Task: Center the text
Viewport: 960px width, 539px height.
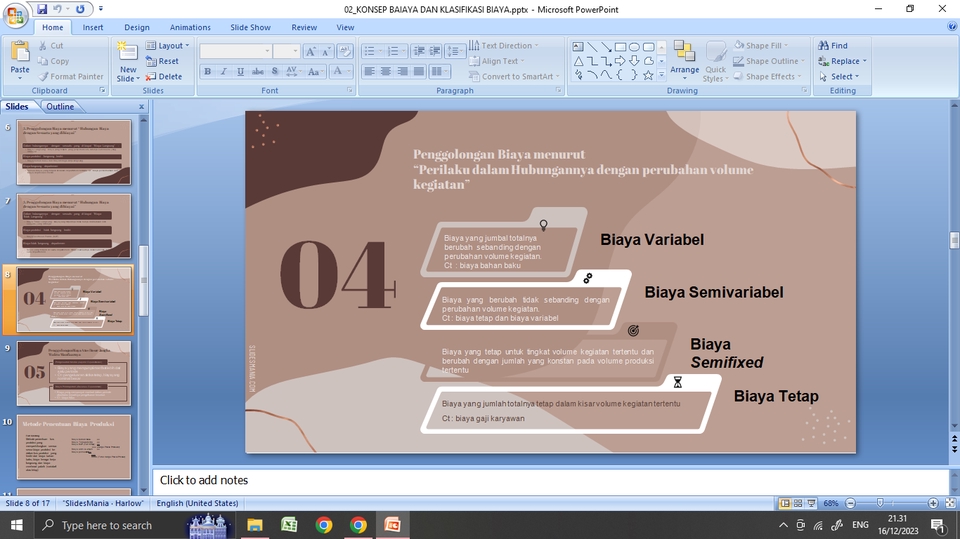Action: coord(386,72)
